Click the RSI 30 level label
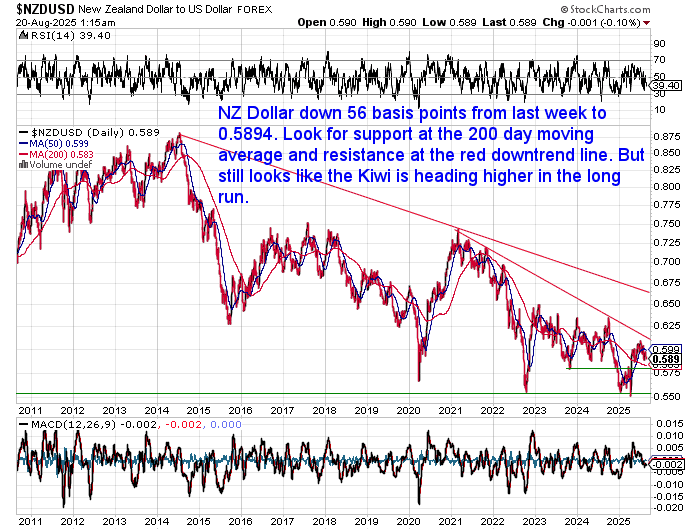Image resolution: width=700 pixels, height=530 pixels. (x=659, y=93)
